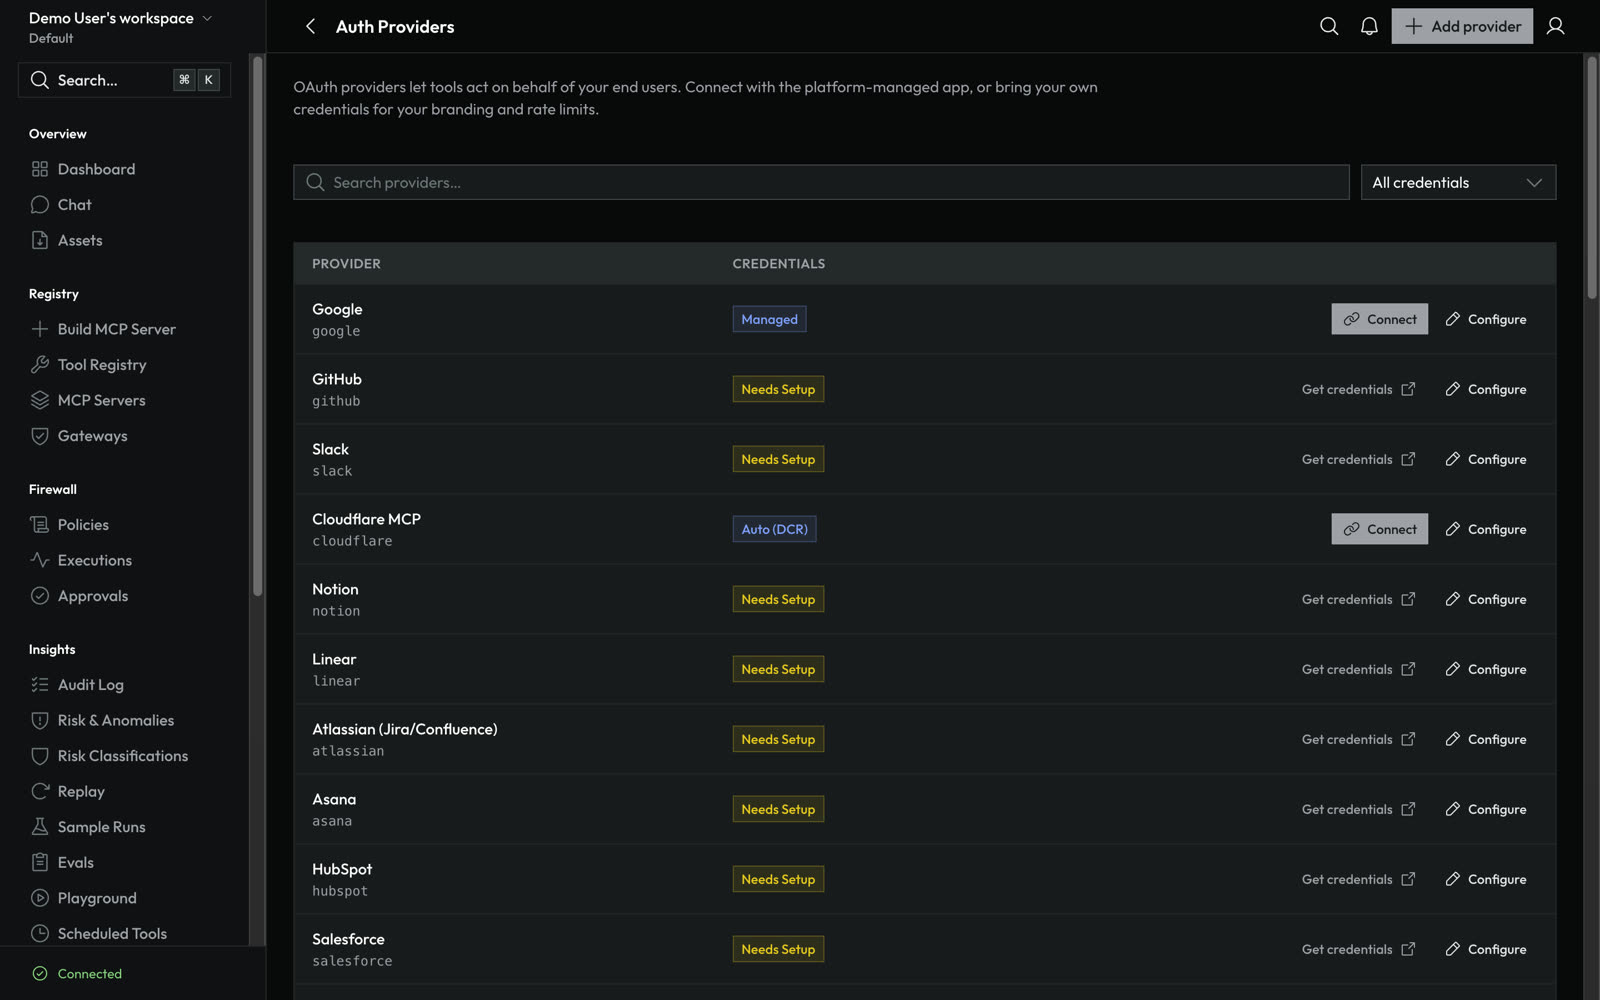Click the Executions activity icon
1600x1000 pixels.
(x=40, y=560)
